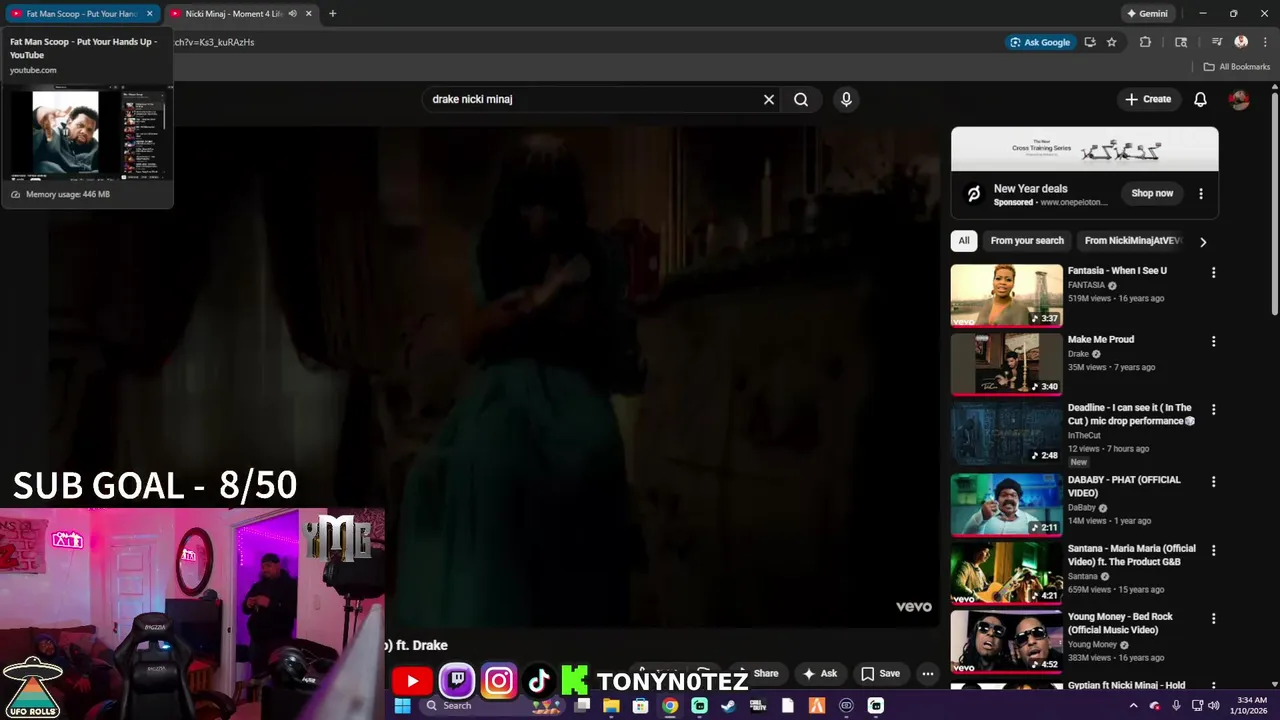1280x720 pixels.
Task: Open the Fantasia When I See U thumbnail
Action: point(1006,295)
